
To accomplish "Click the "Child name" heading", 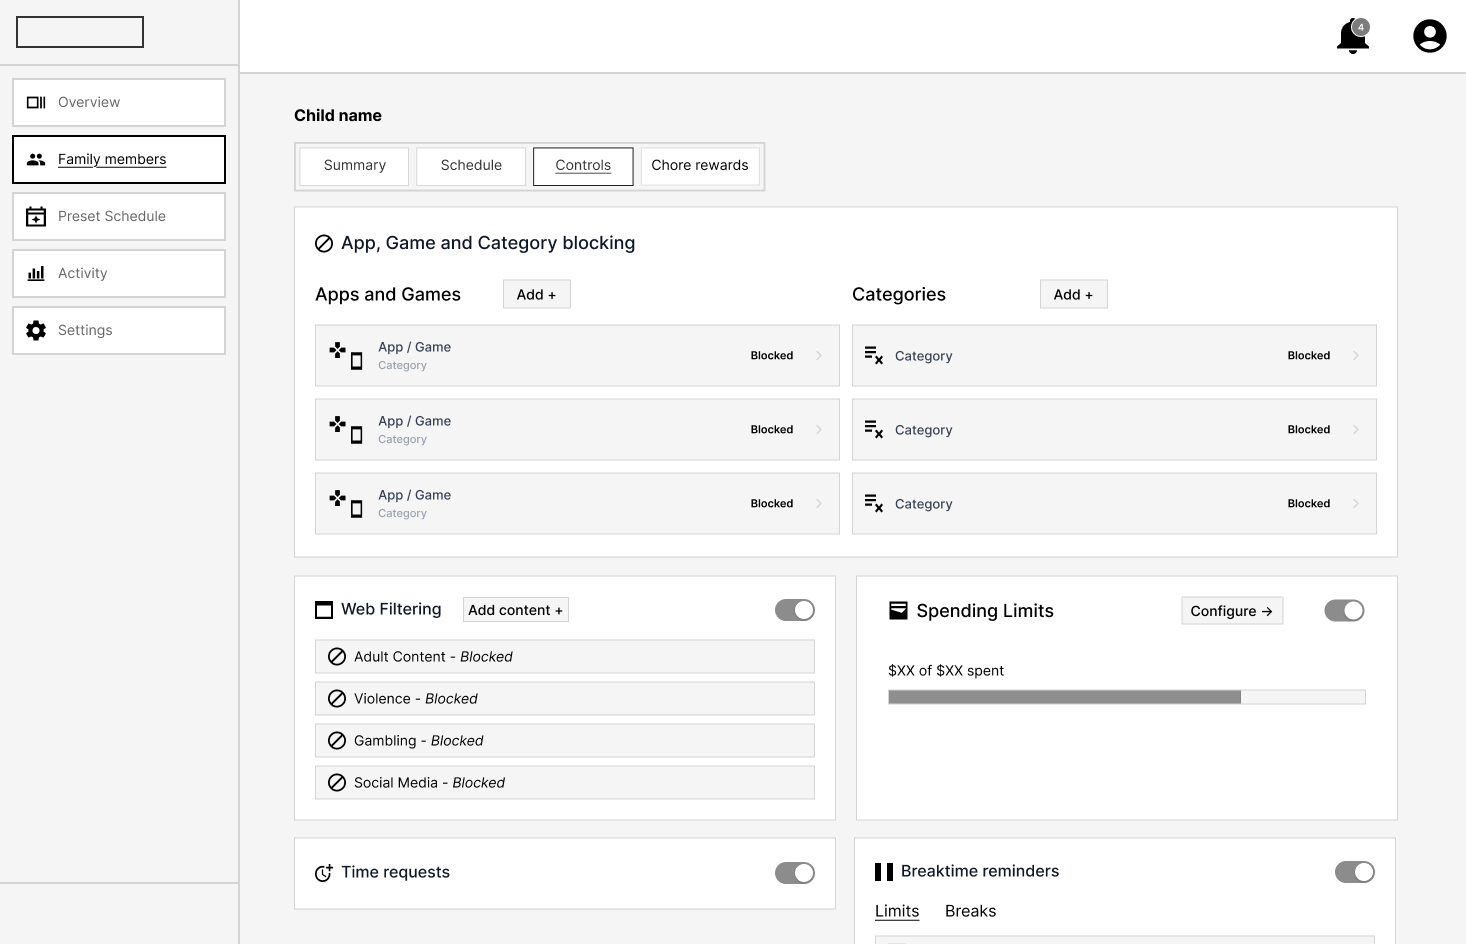I will [338, 115].
